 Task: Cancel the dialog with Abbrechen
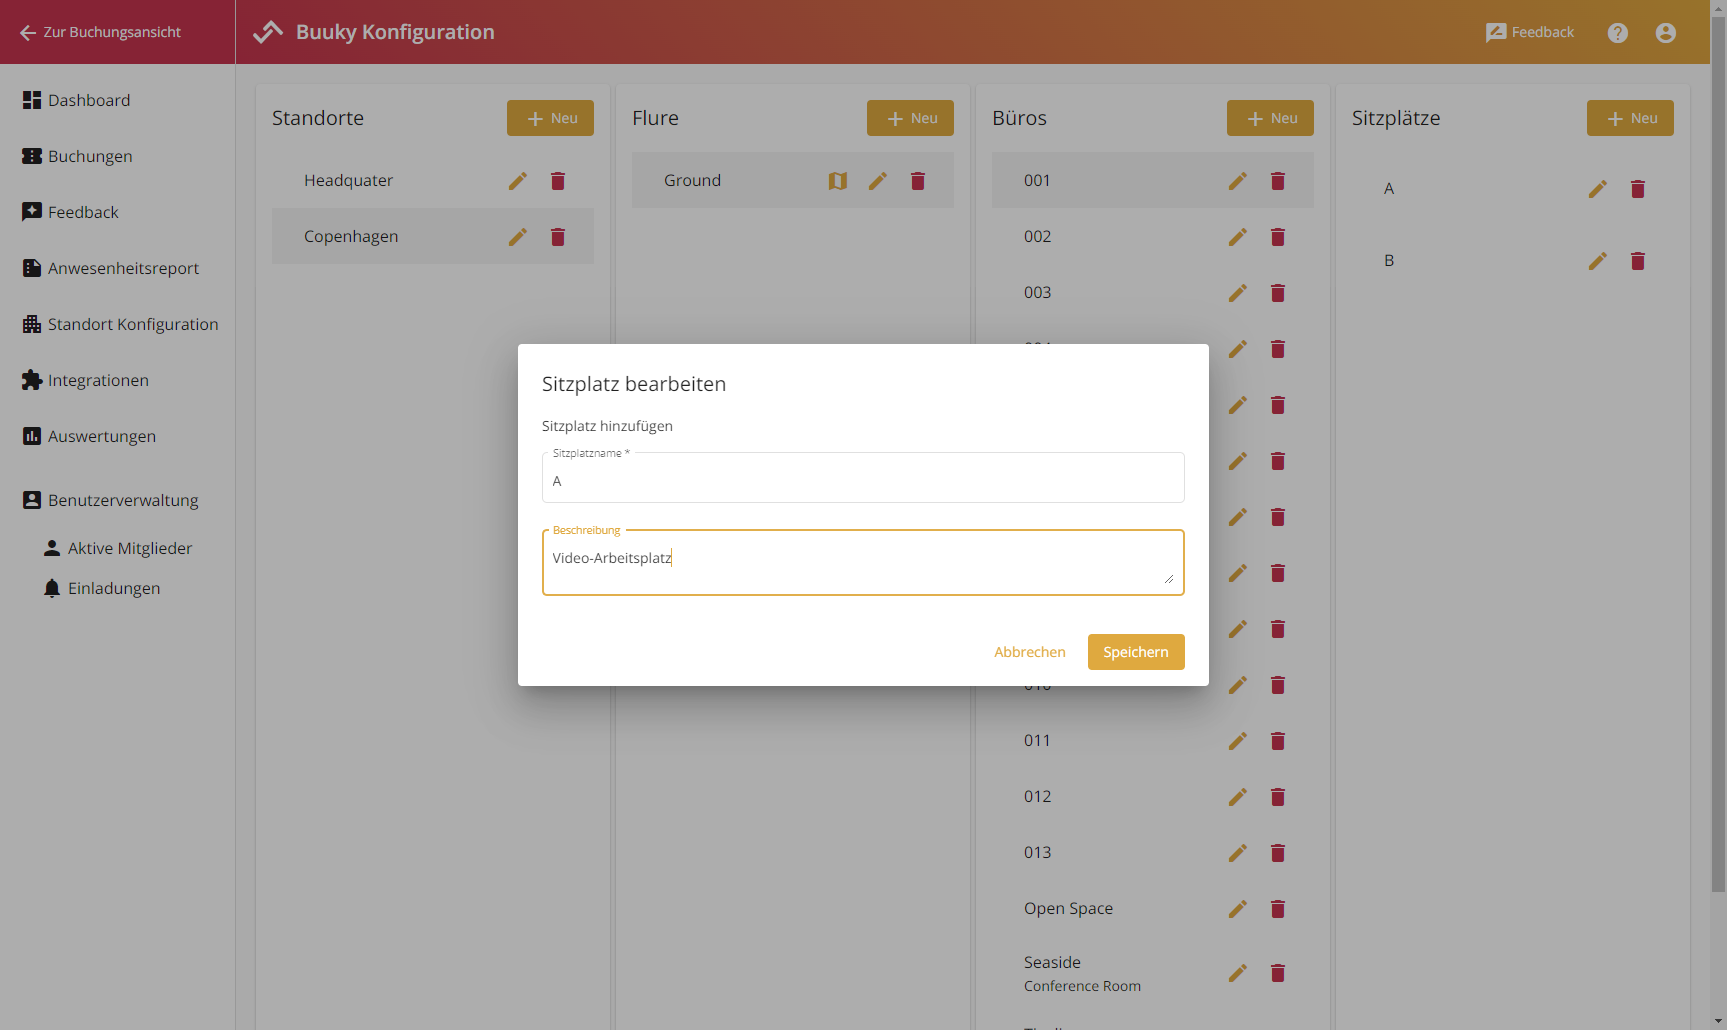point(1030,652)
